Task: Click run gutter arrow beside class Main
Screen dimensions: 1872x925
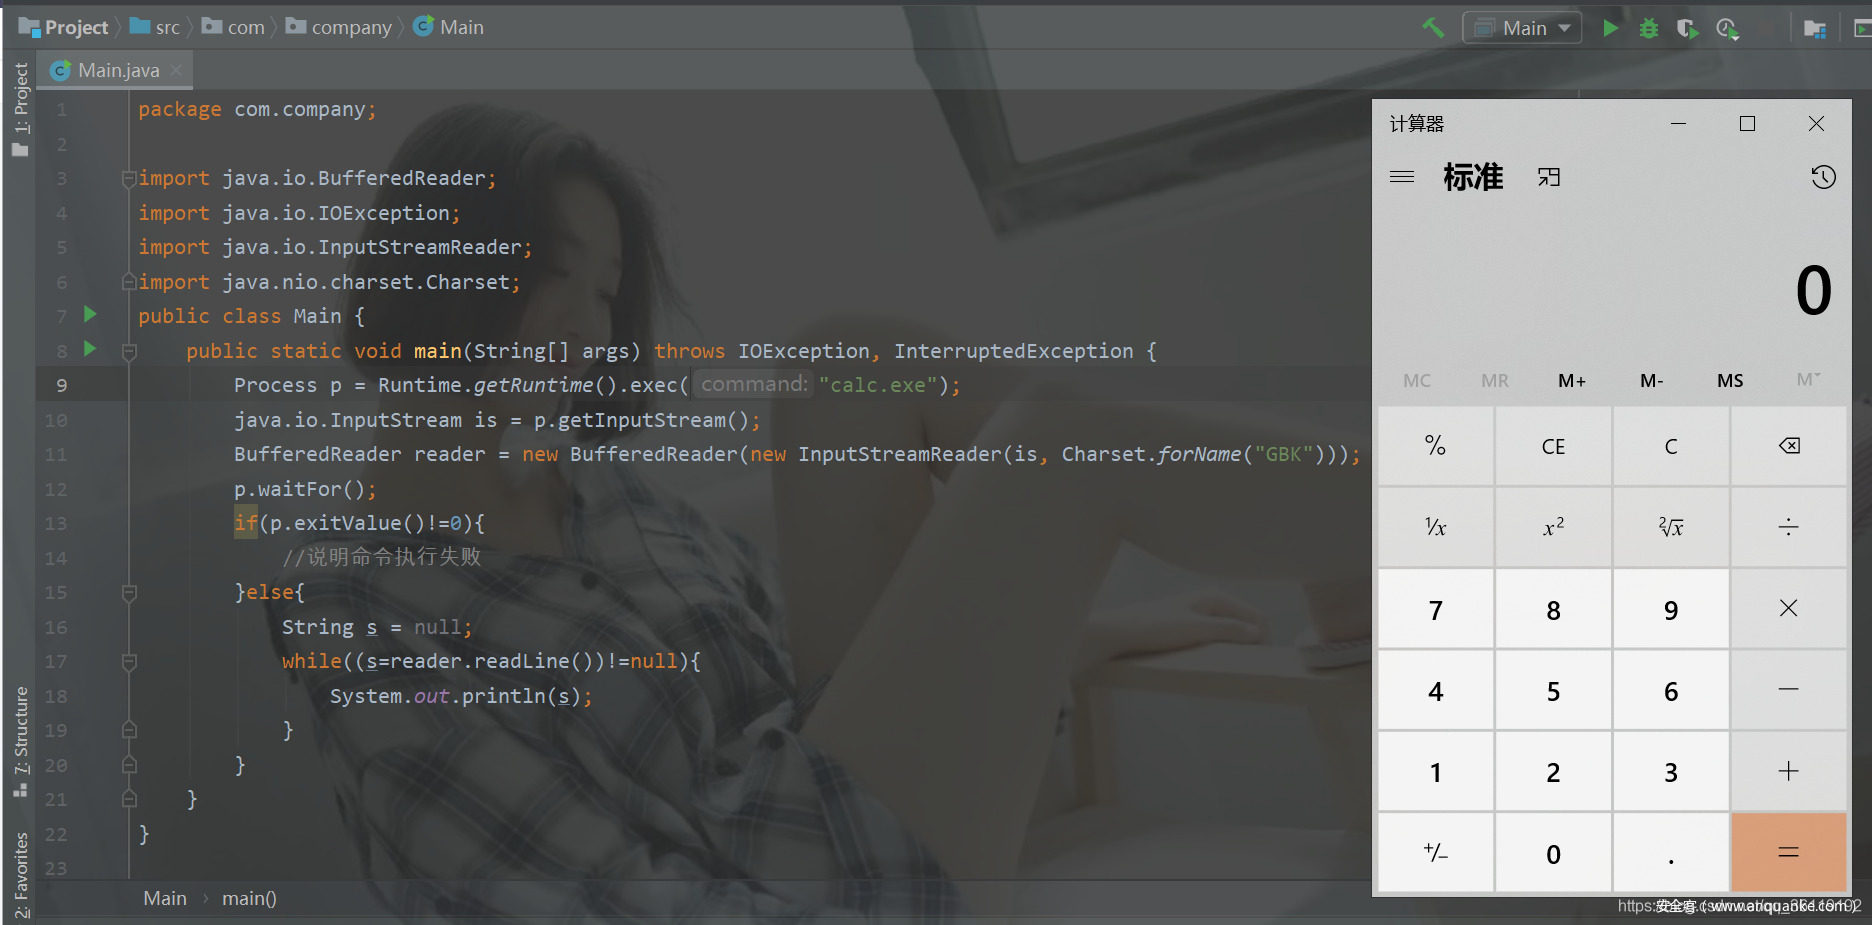Action: click(90, 315)
